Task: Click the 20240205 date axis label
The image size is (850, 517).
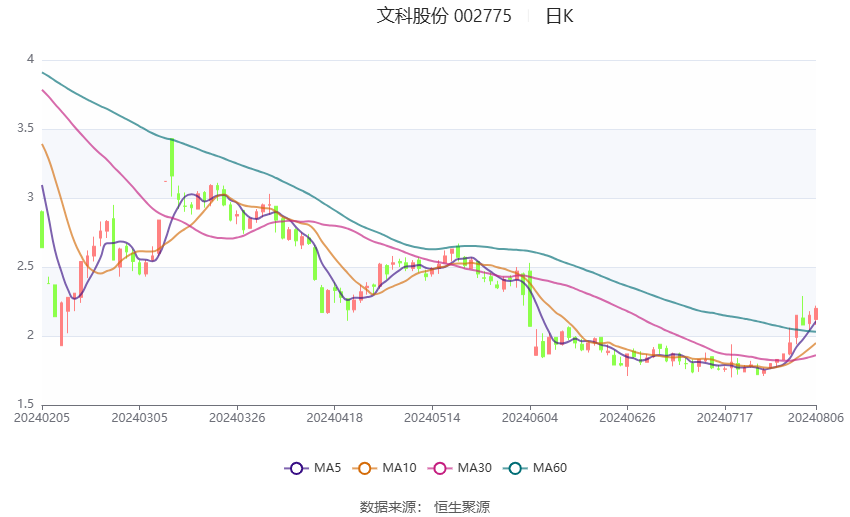Action: tap(42, 418)
